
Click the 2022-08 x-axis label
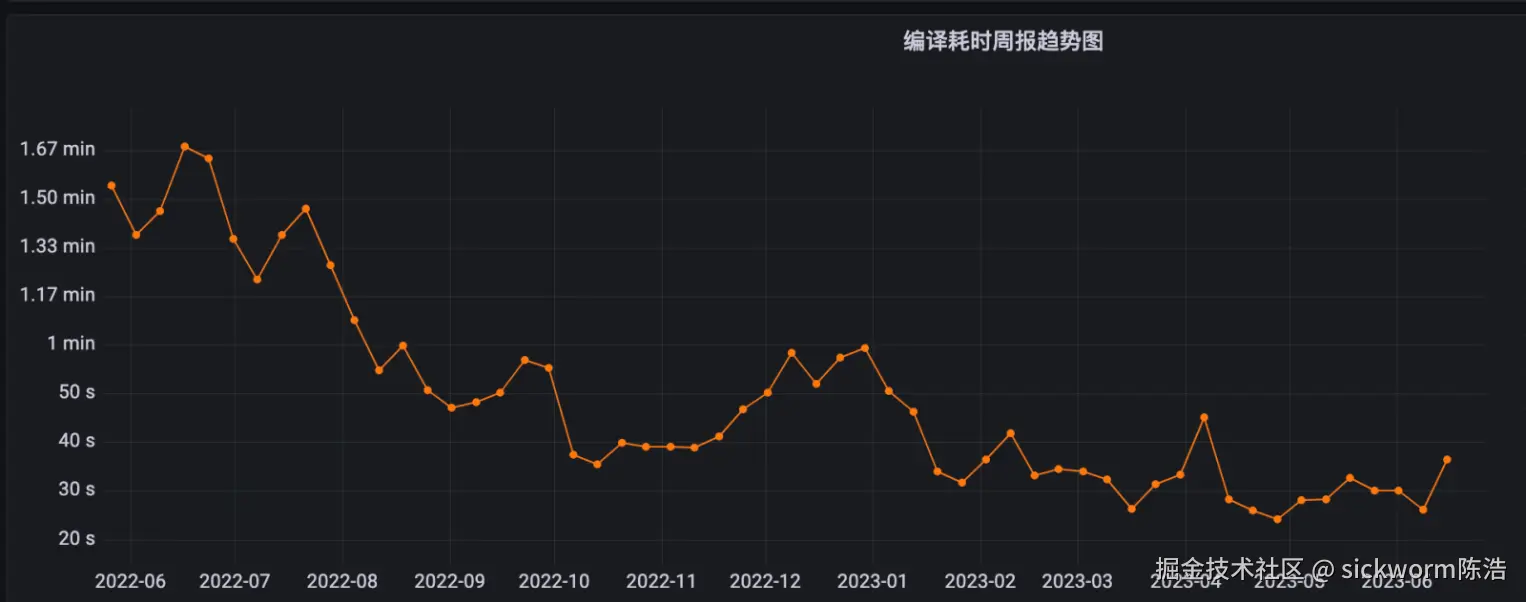[x=342, y=581]
